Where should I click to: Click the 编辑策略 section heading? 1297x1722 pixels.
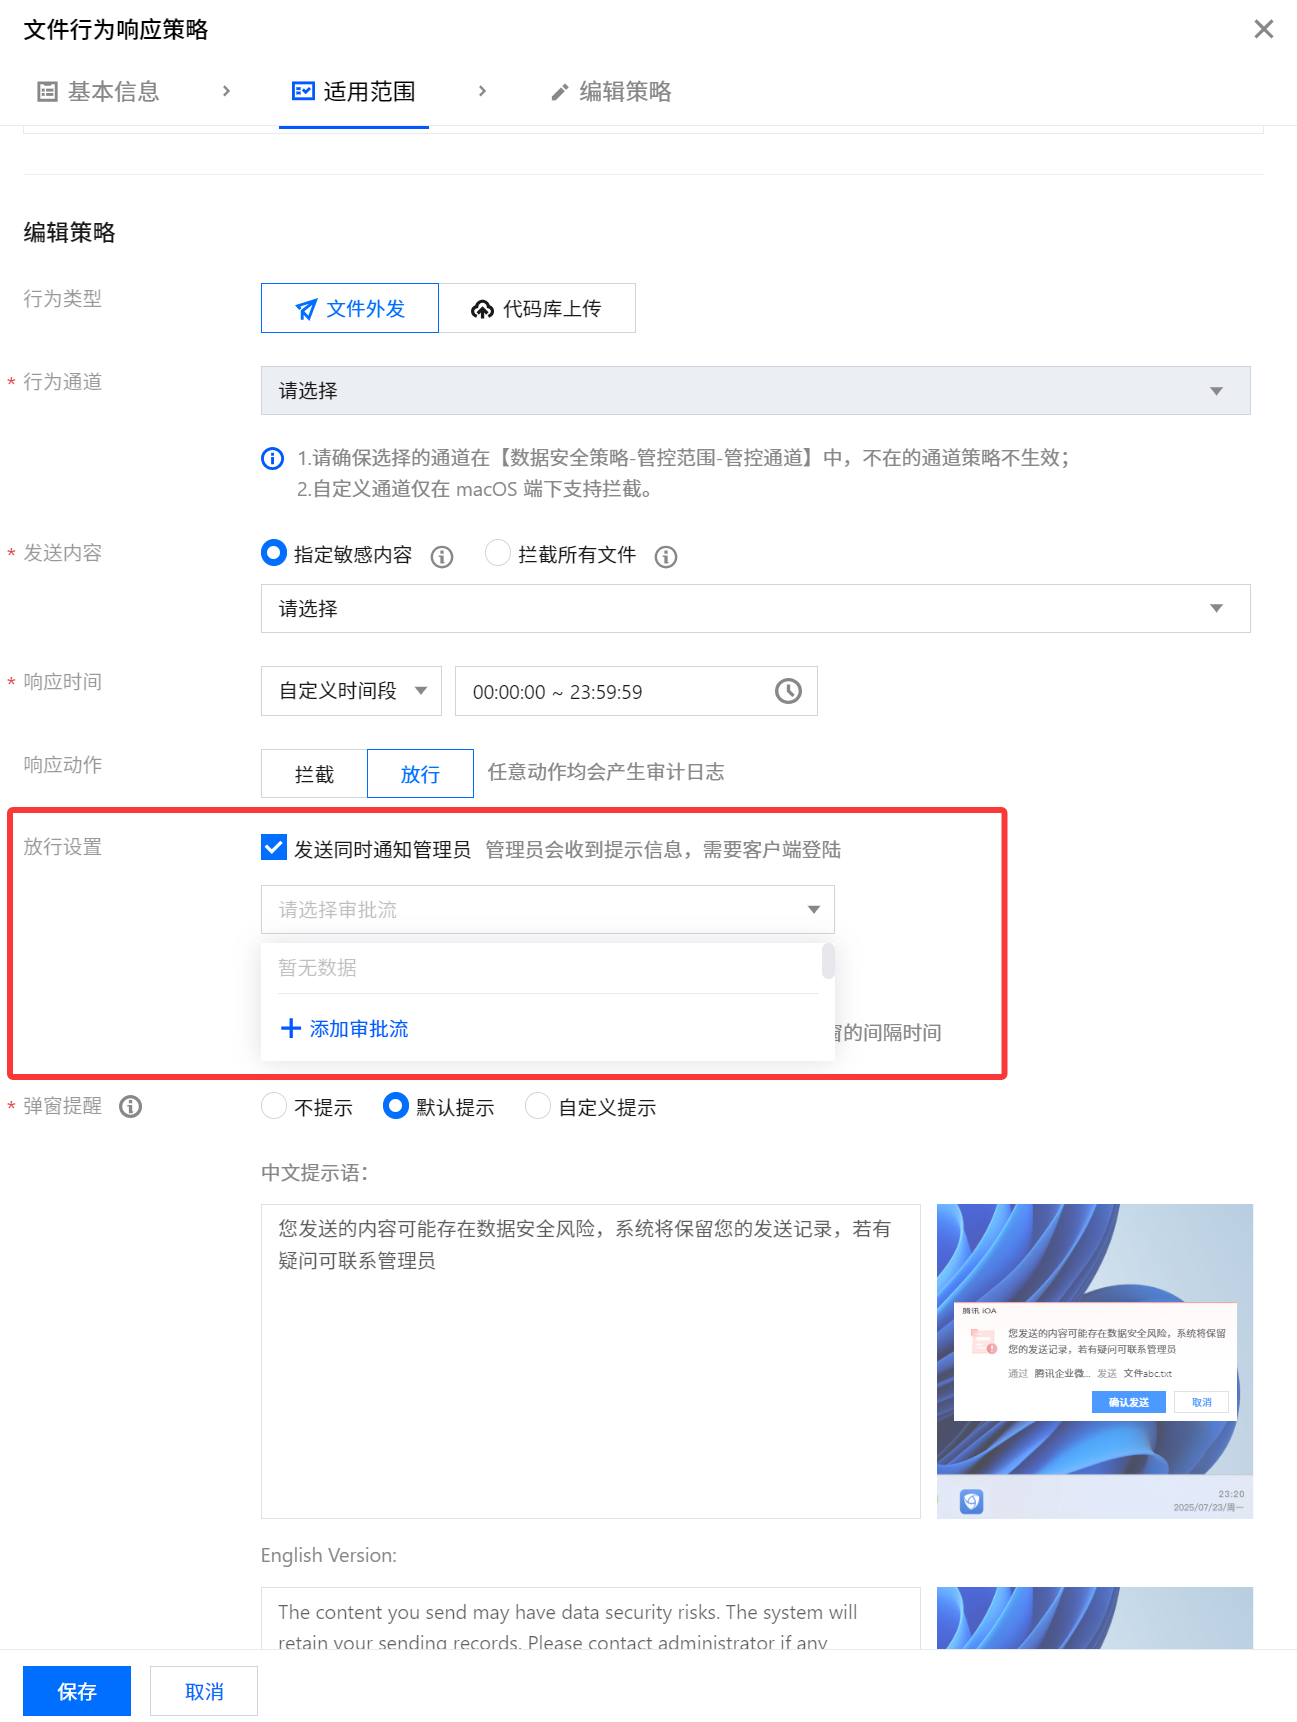click(x=70, y=233)
